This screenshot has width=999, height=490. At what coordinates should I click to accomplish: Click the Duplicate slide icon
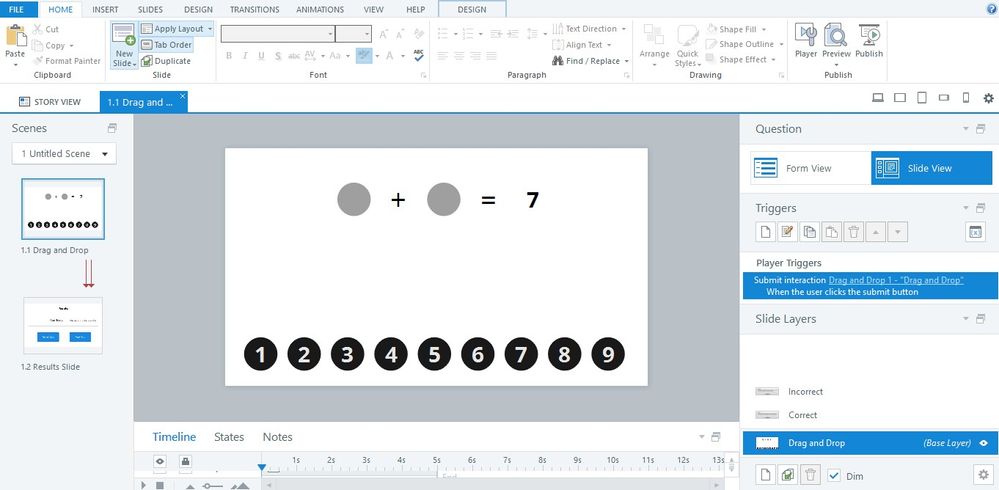pos(166,61)
